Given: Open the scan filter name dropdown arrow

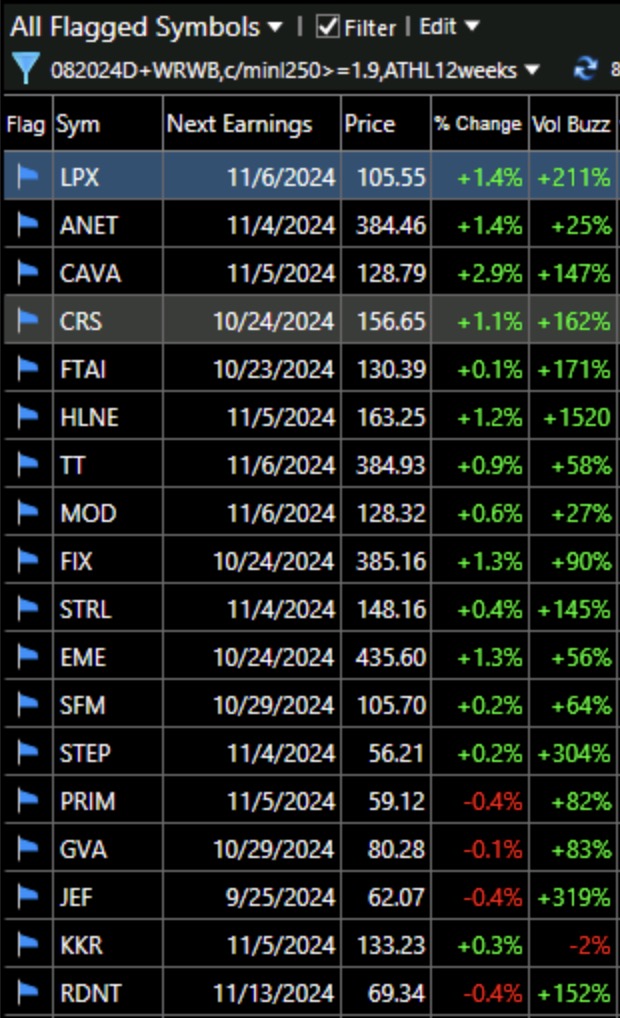Looking at the screenshot, I should pos(532,70).
